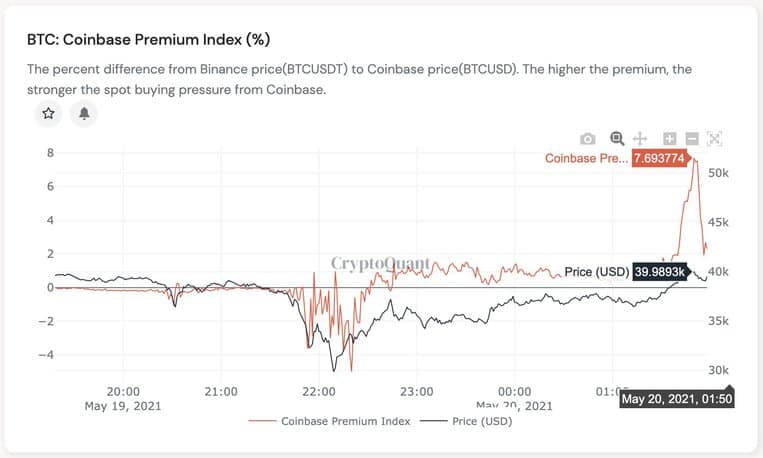Click the CryptoQuant watermark
This screenshot has width=763, height=458.
(x=381, y=263)
